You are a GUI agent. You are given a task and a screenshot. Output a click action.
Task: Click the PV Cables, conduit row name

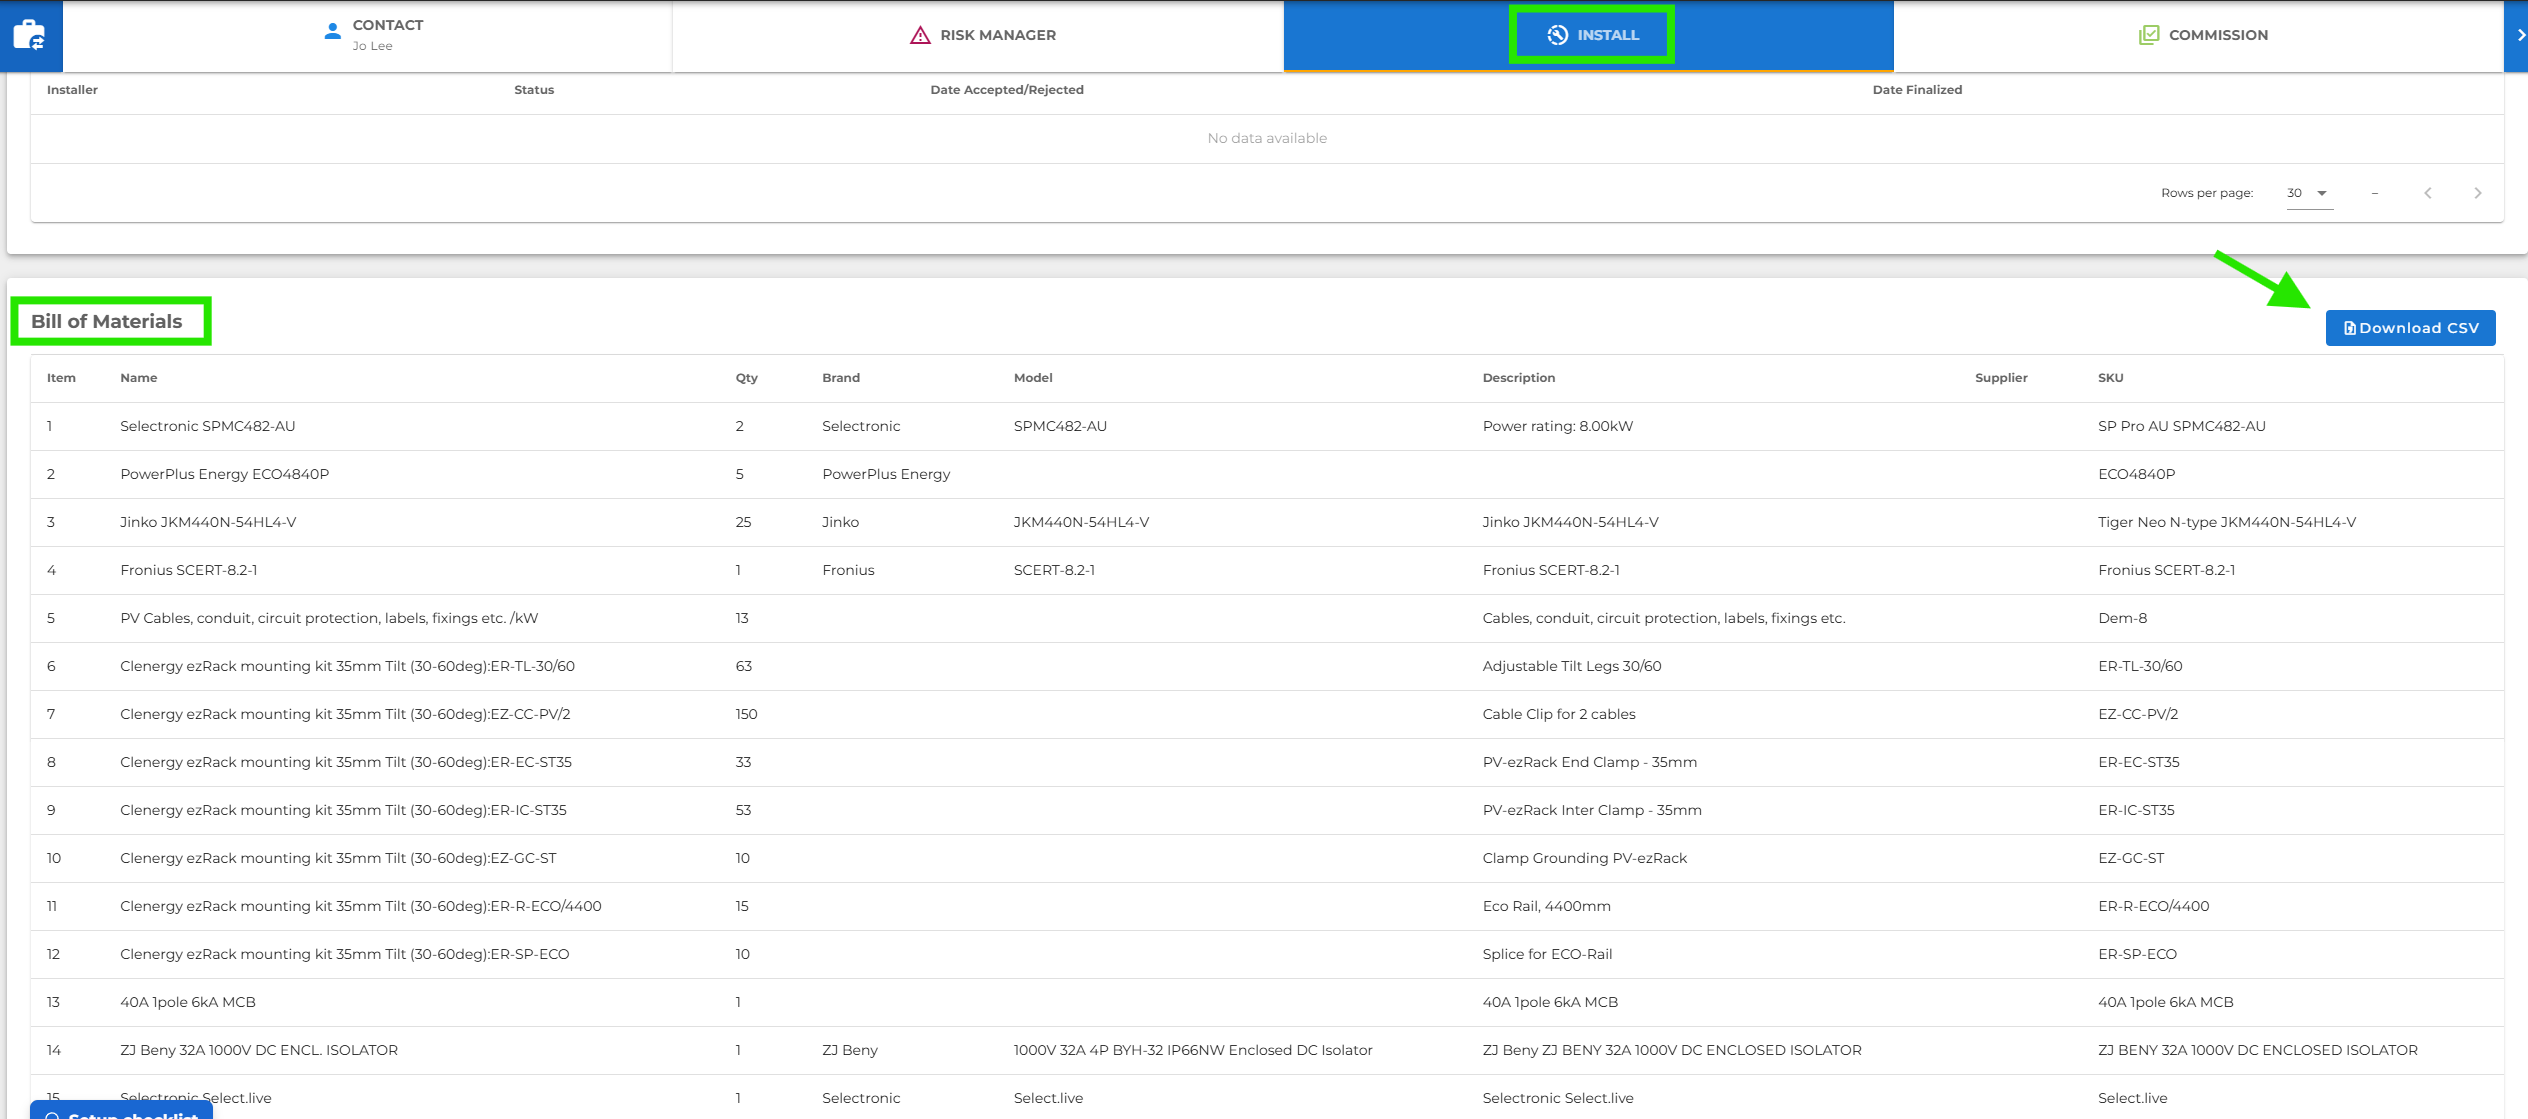329,618
